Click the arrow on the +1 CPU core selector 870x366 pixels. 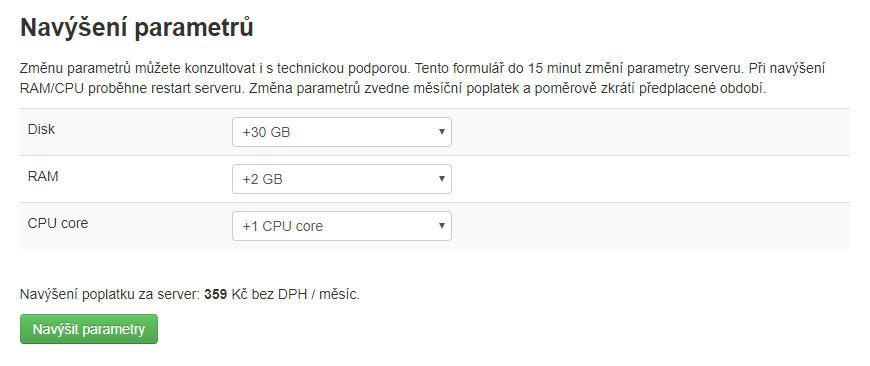click(x=442, y=226)
